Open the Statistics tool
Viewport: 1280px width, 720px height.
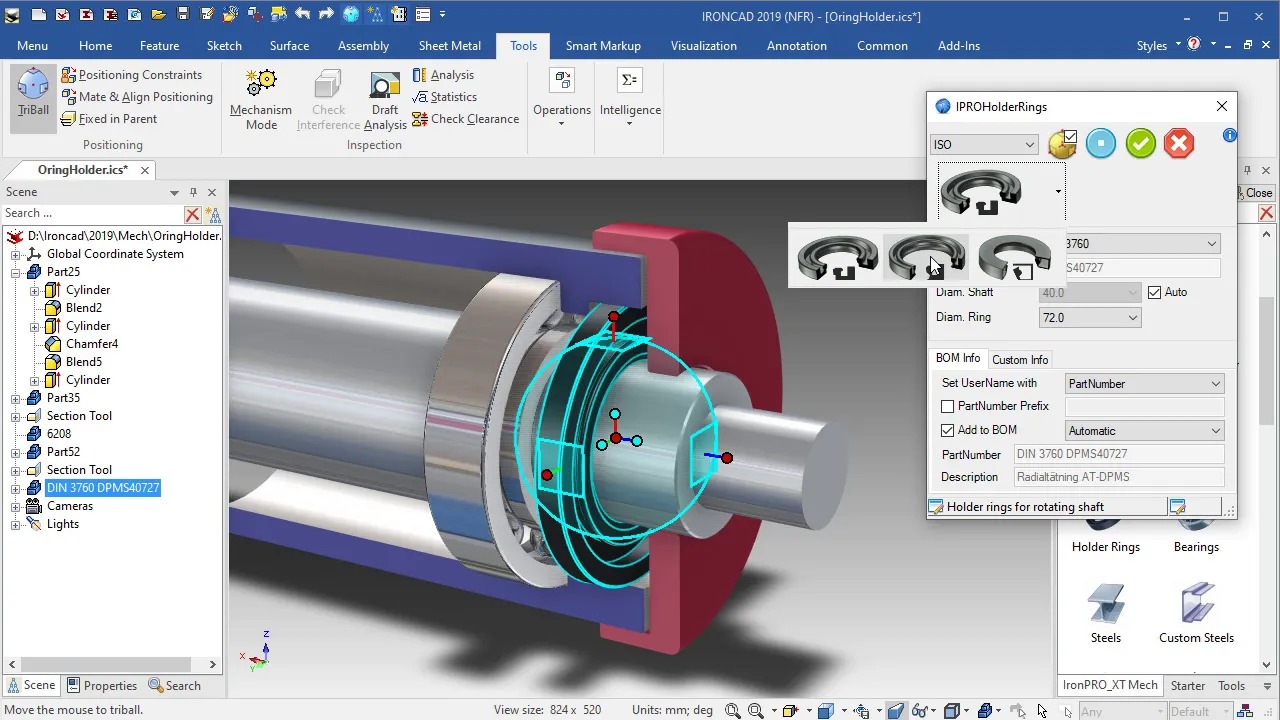coord(444,97)
